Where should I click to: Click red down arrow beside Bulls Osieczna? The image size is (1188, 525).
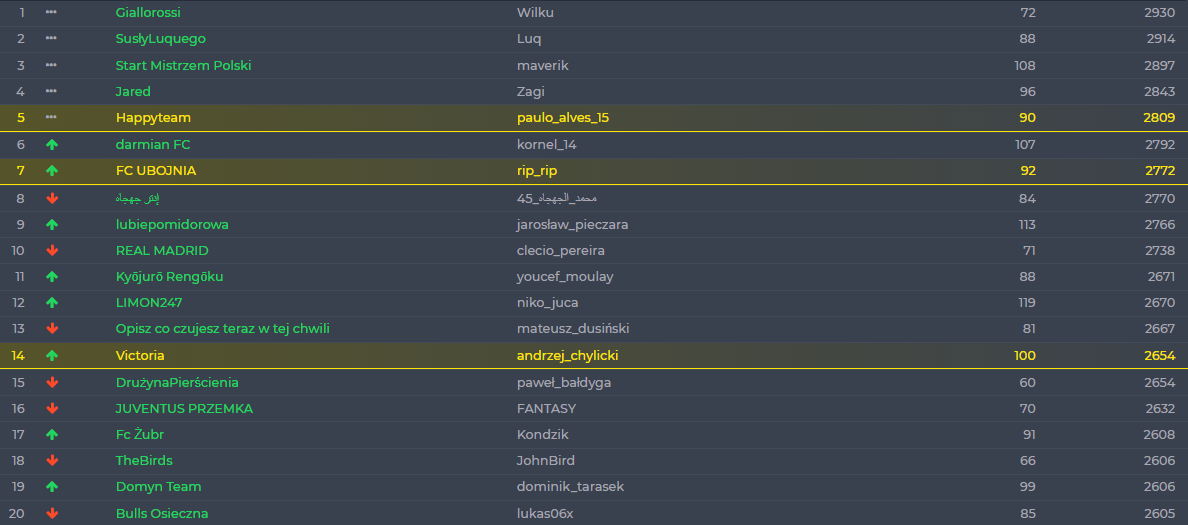click(x=52, y=514)
